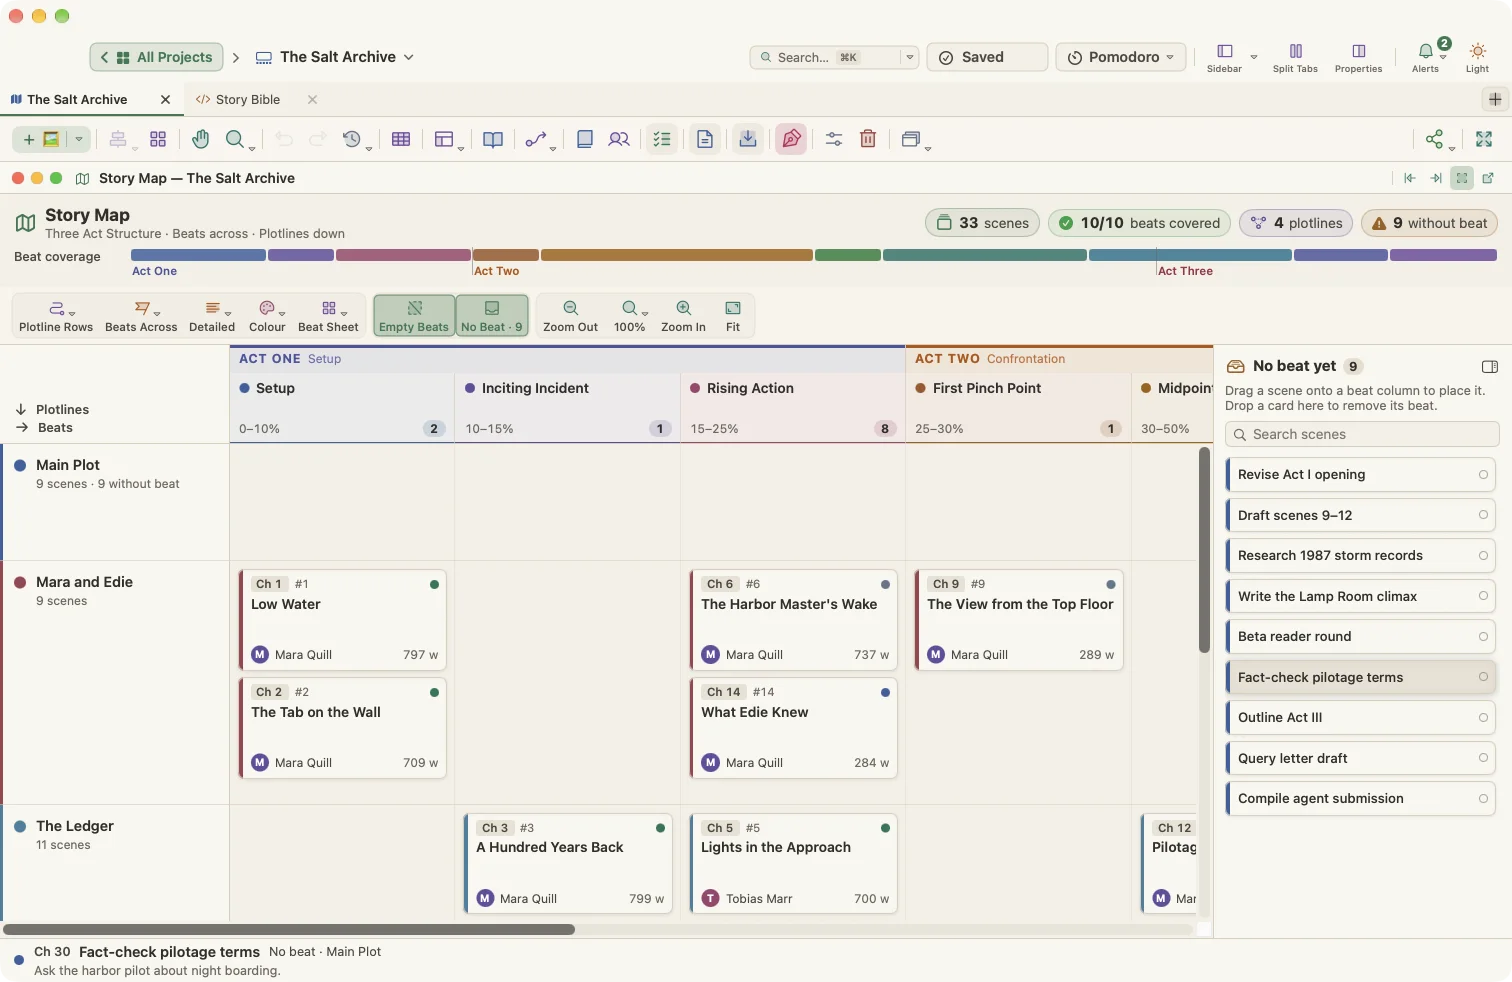
Task: Open the Alerts bell
Action: point(1426,57)
